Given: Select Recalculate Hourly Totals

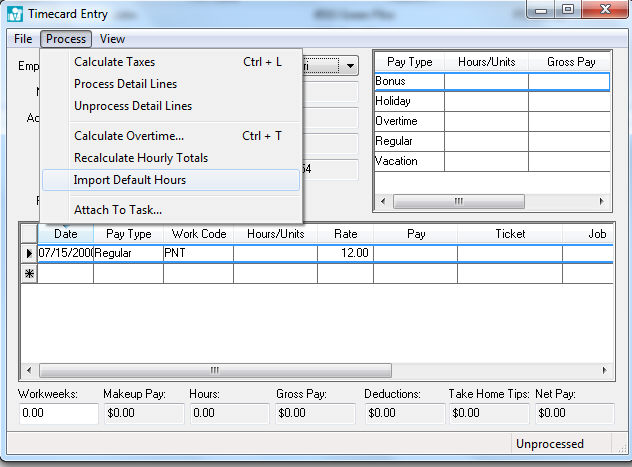Looking at the screenshot, I should coord(140,158).
